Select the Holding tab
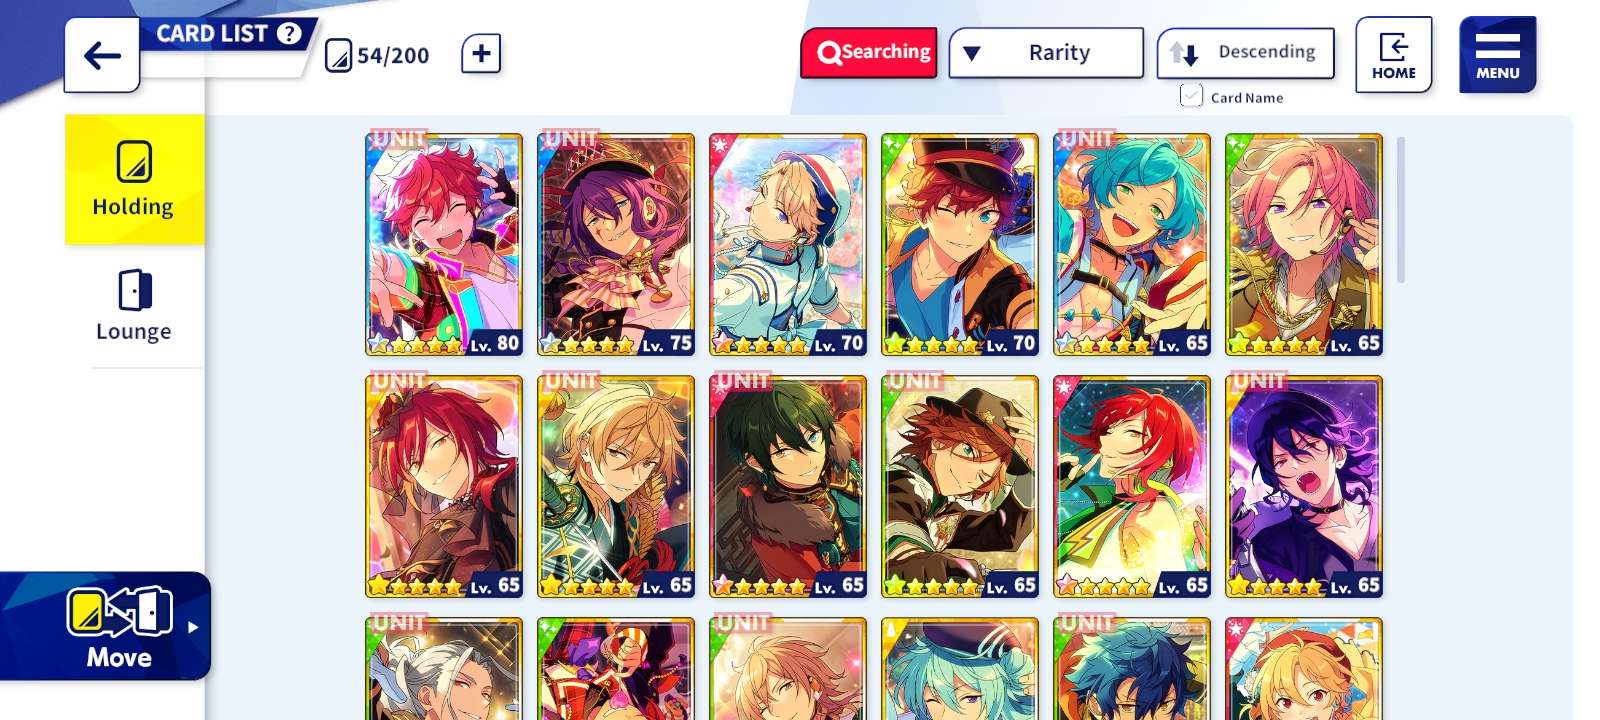Screen dimensions: 1600x720 (x=134, y=179)
